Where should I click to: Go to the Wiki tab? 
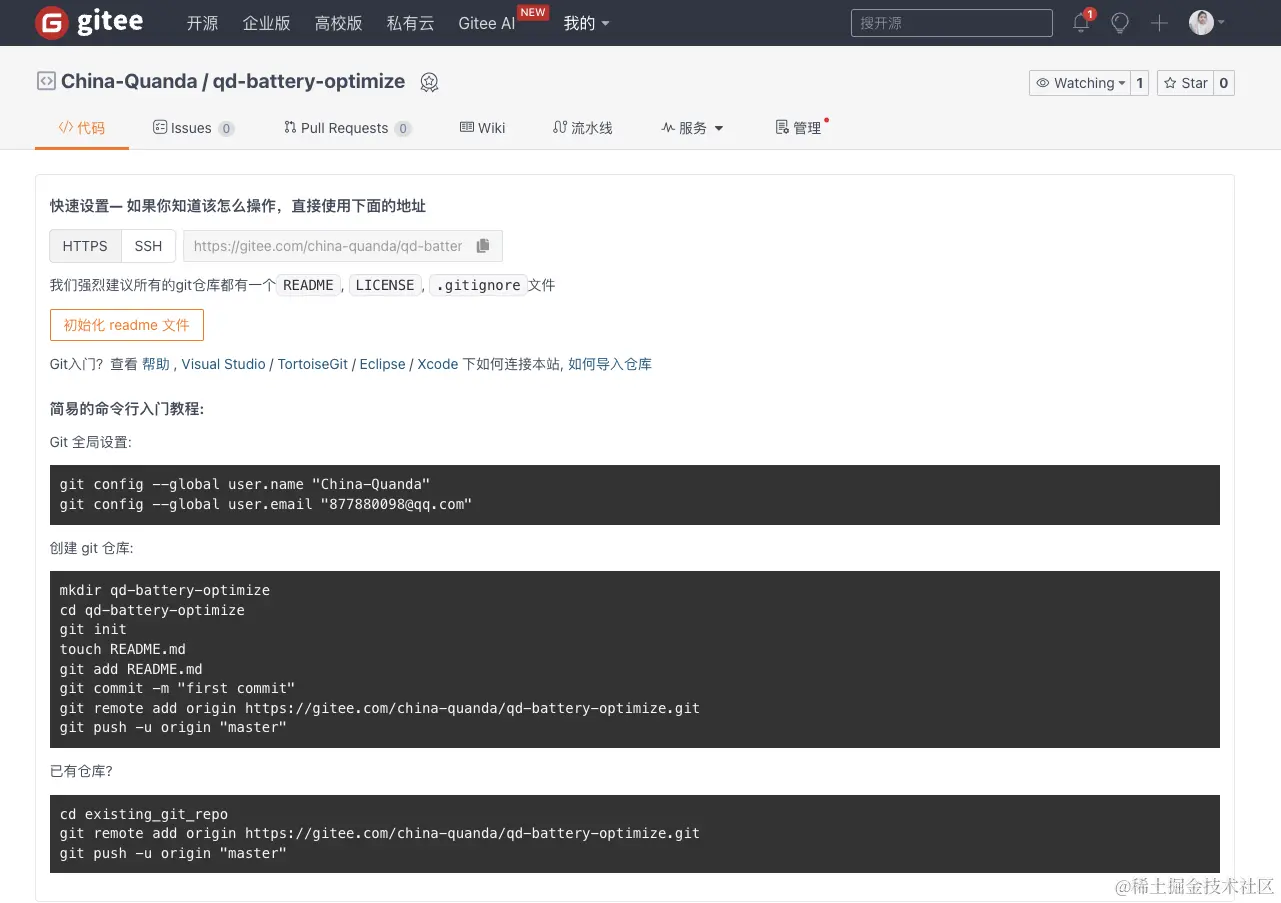pos(482,128)
